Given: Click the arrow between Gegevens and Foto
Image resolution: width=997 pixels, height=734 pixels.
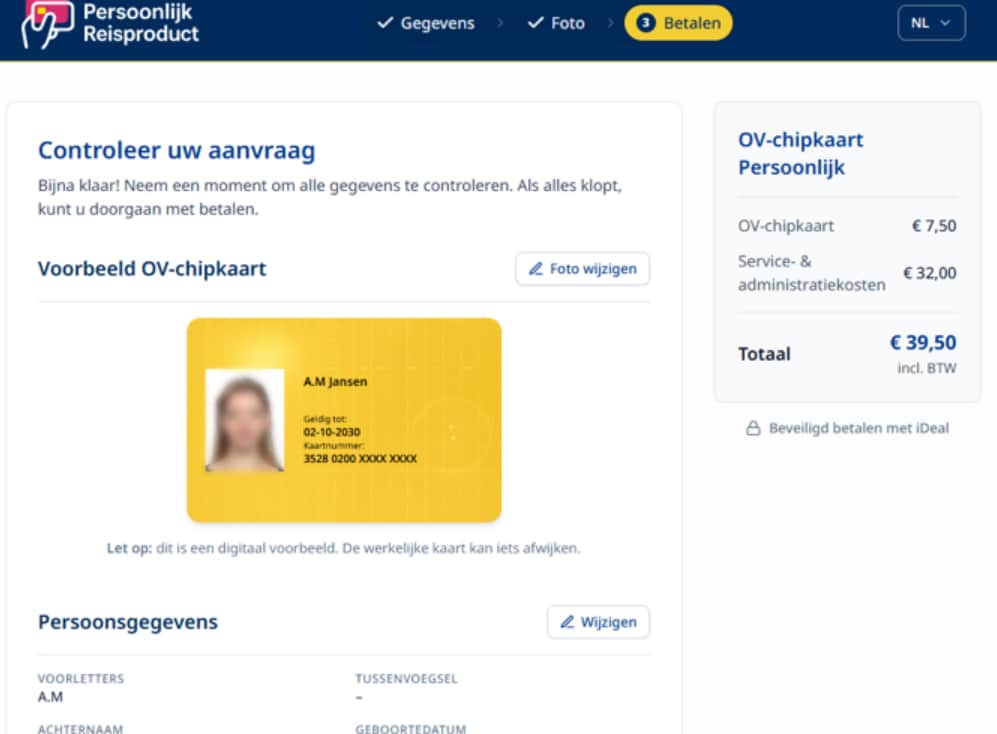Looking at the screenshot, I should (500, 23).
